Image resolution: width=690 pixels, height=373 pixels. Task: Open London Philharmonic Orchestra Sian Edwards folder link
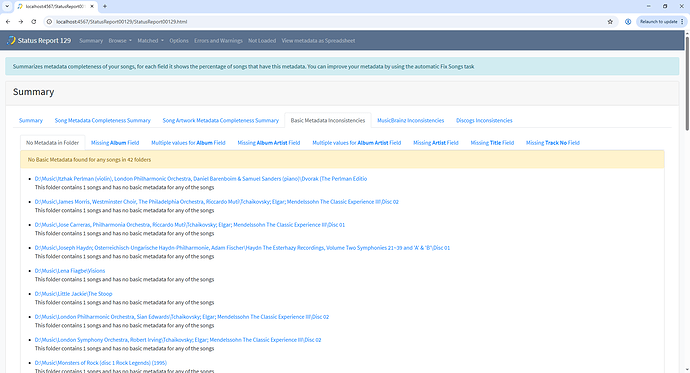(182, 317)
